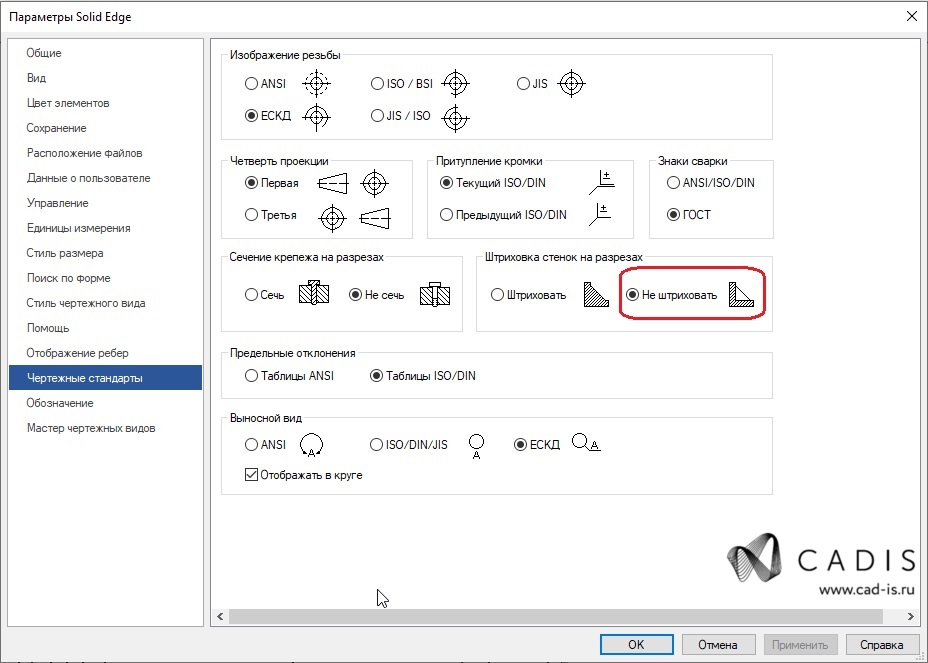Click the hatched rib icon next to Штриховать
This screenshot has width=928, height=663.
pos(596,294)
